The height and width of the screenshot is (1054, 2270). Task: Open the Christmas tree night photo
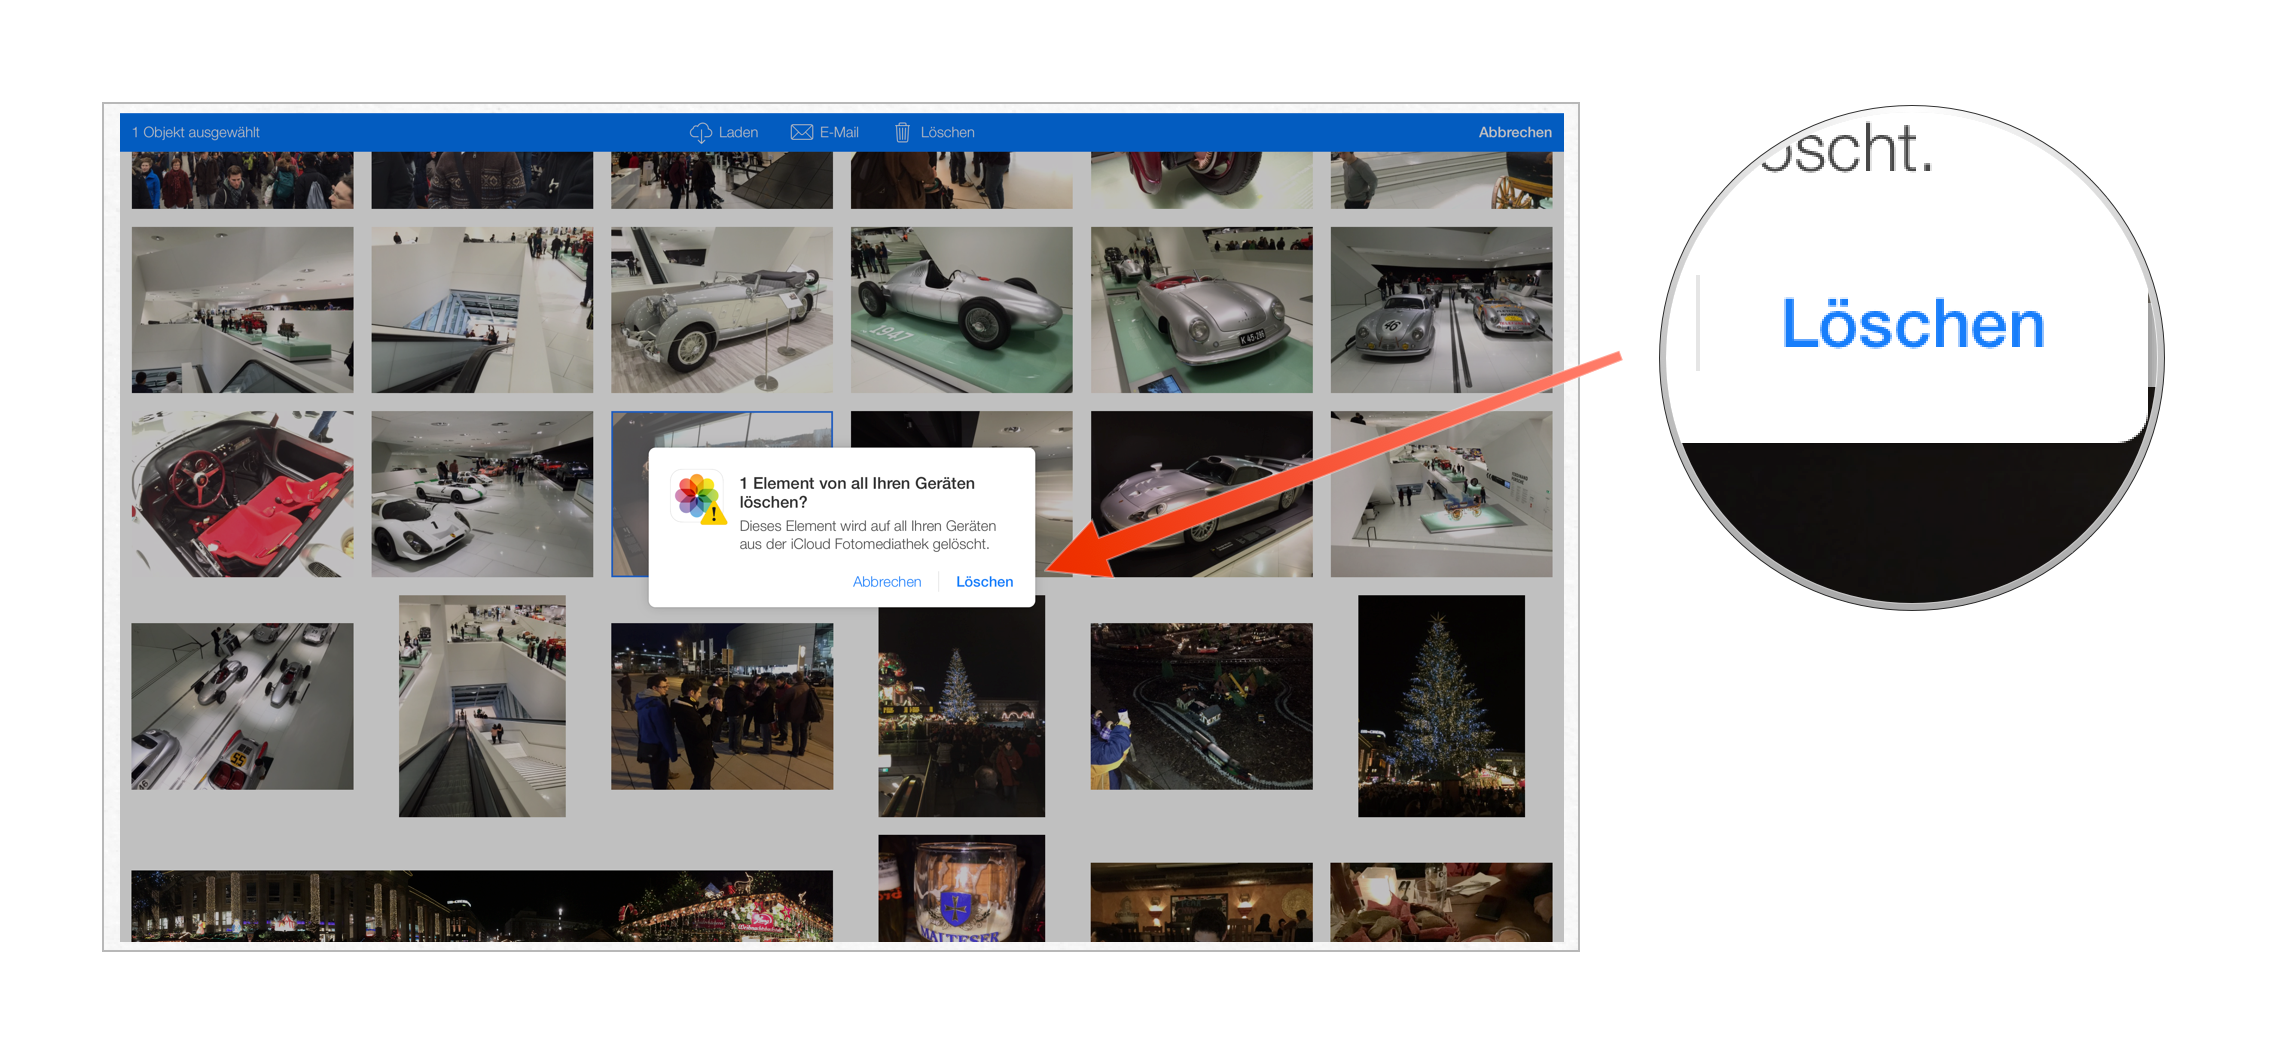click(1440, 705)
